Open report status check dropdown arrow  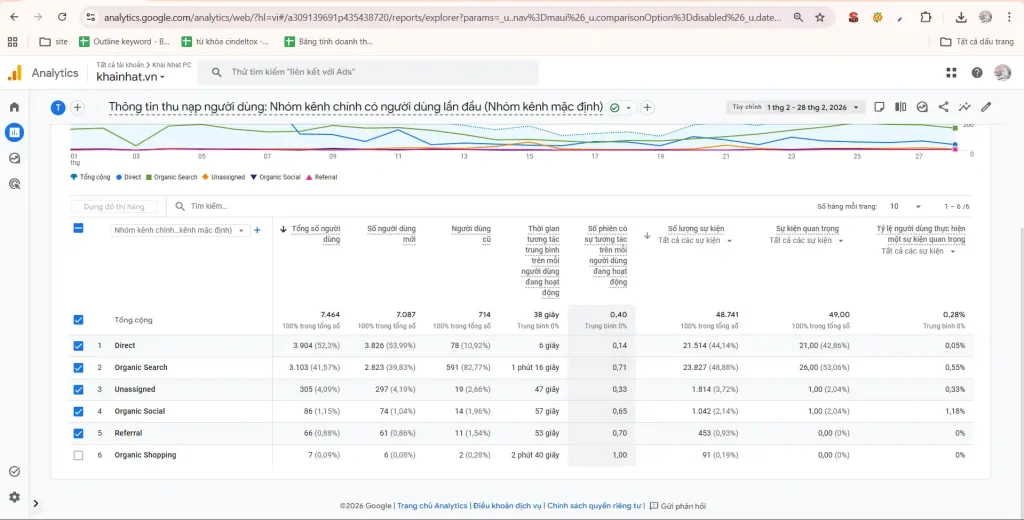pyautogui.click(x=628, y=108)
